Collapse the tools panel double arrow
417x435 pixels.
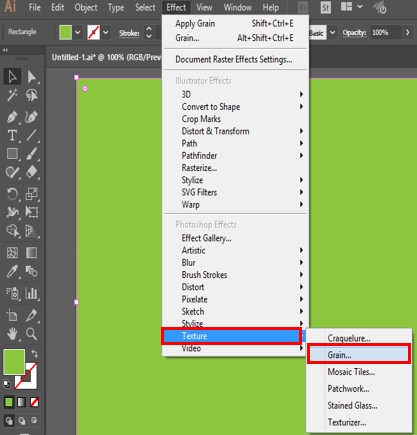[5, 50]
